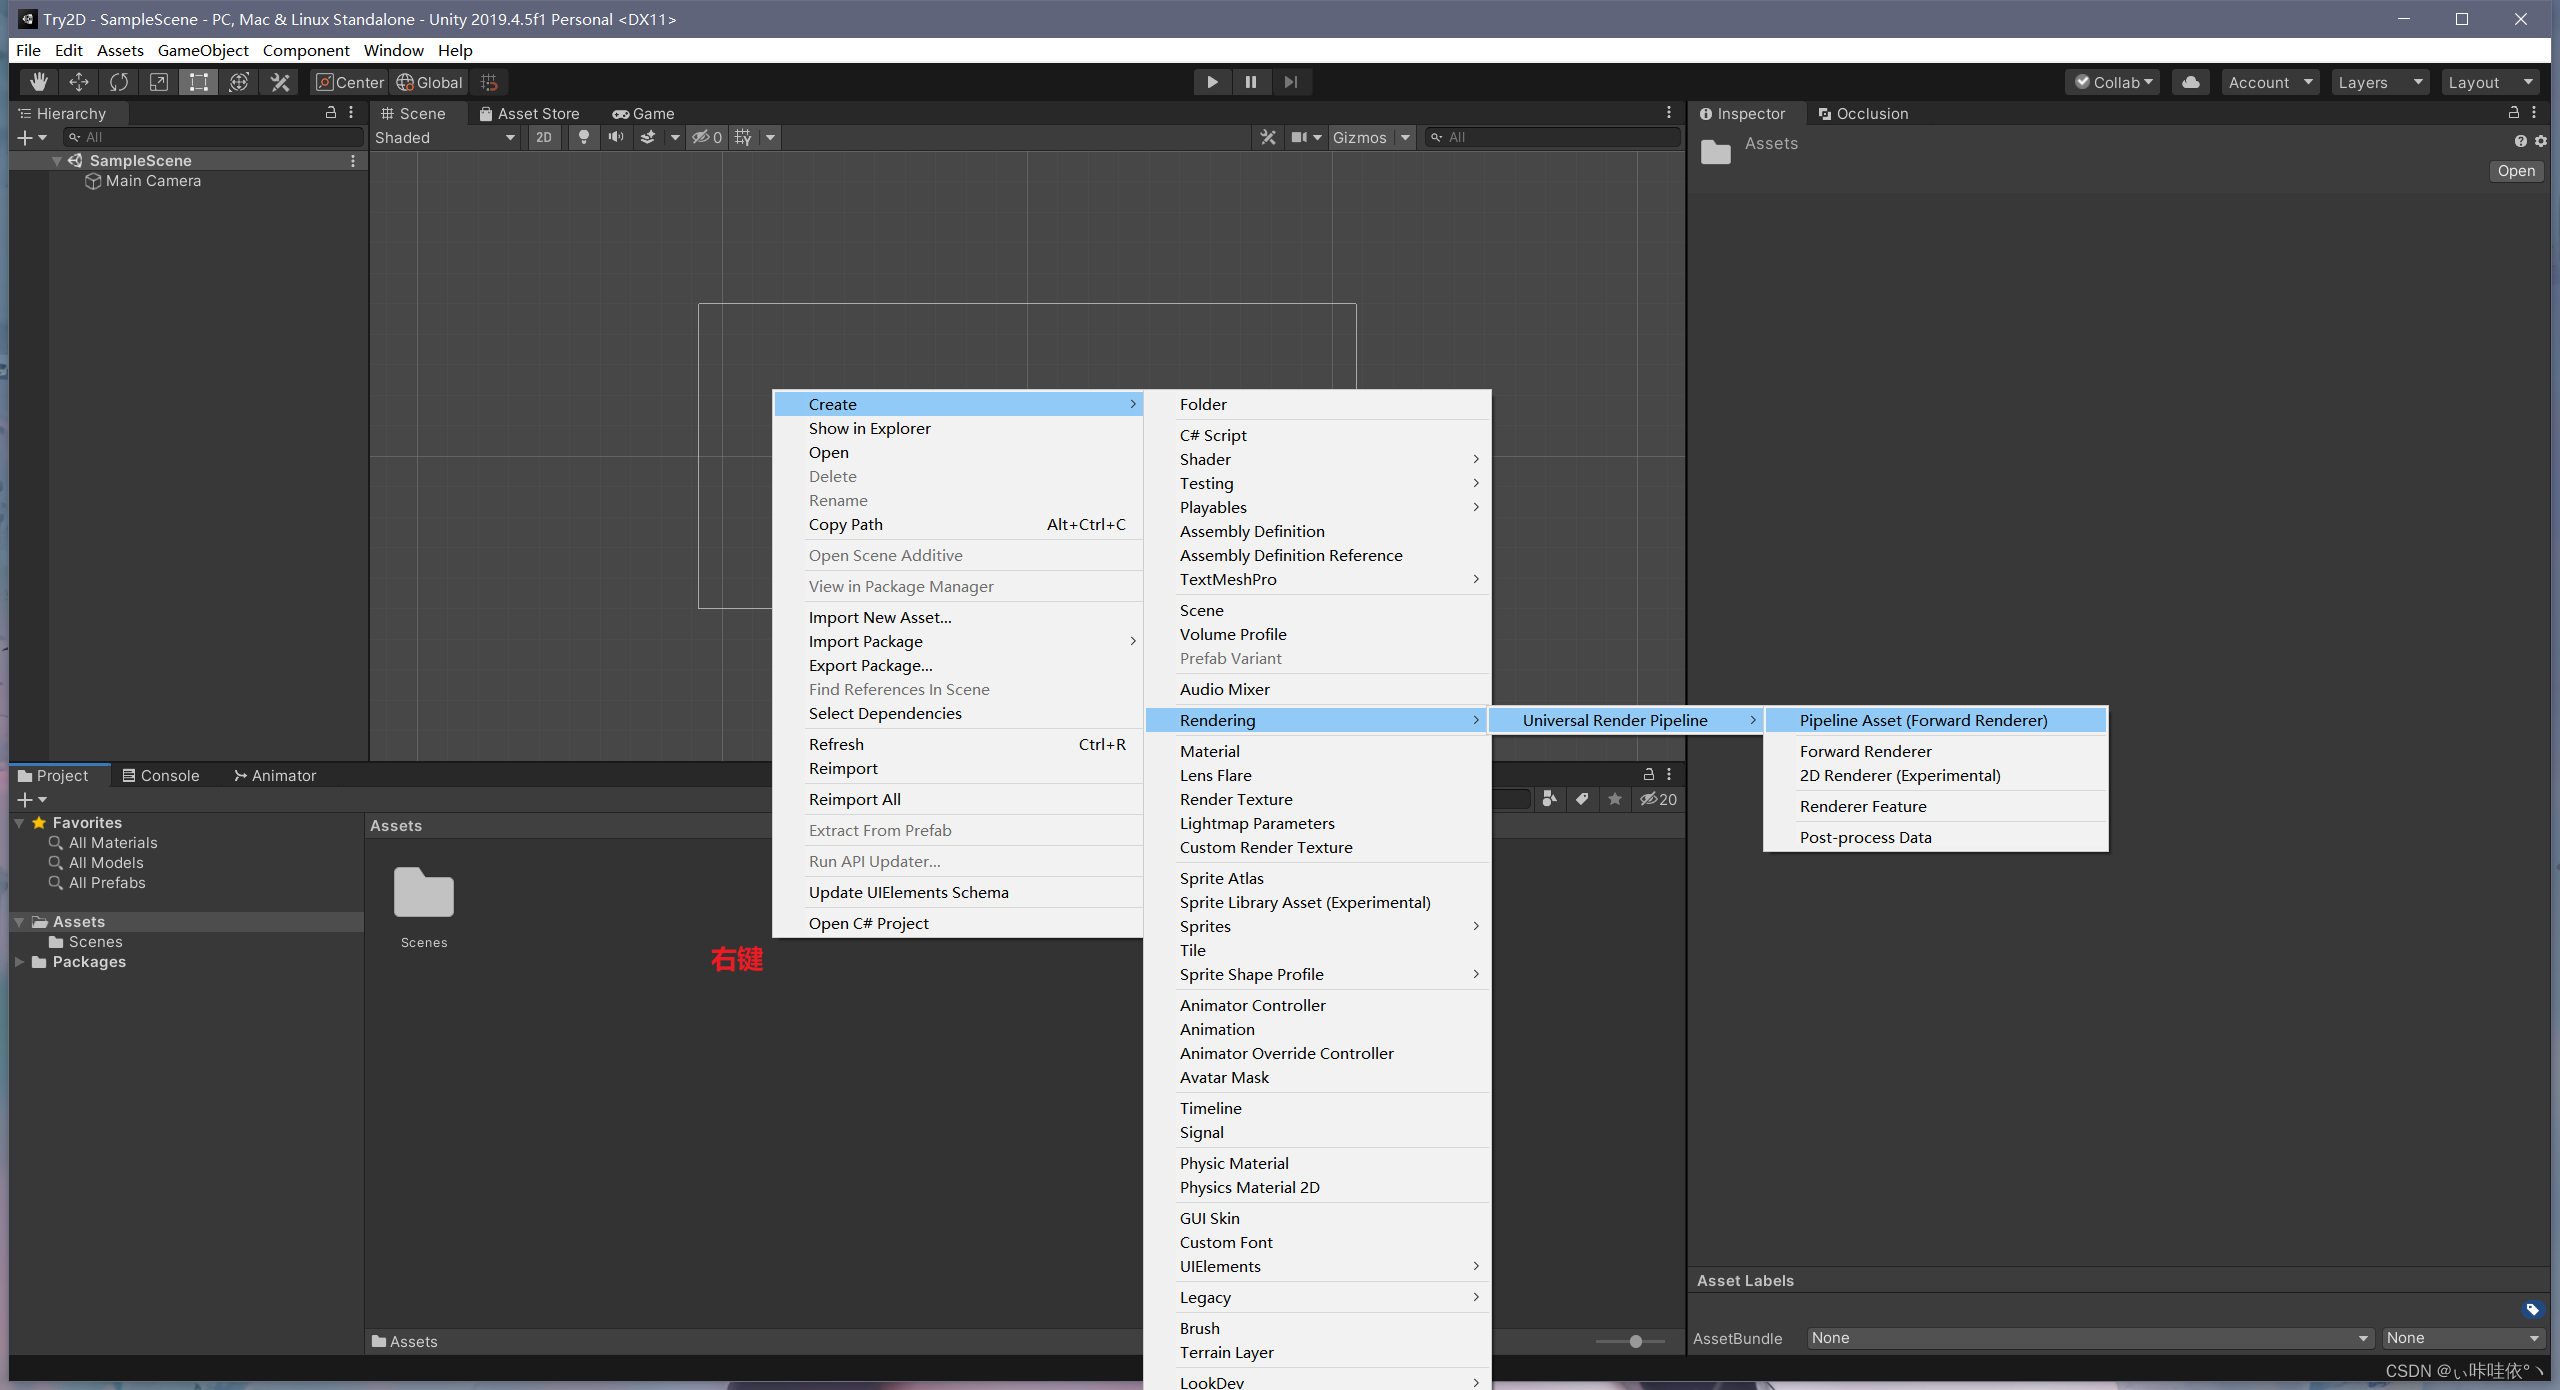The height and width of the screenshot is (1390, 2560).
Task: Collapse the Favorites group
Action: [19, 823]
